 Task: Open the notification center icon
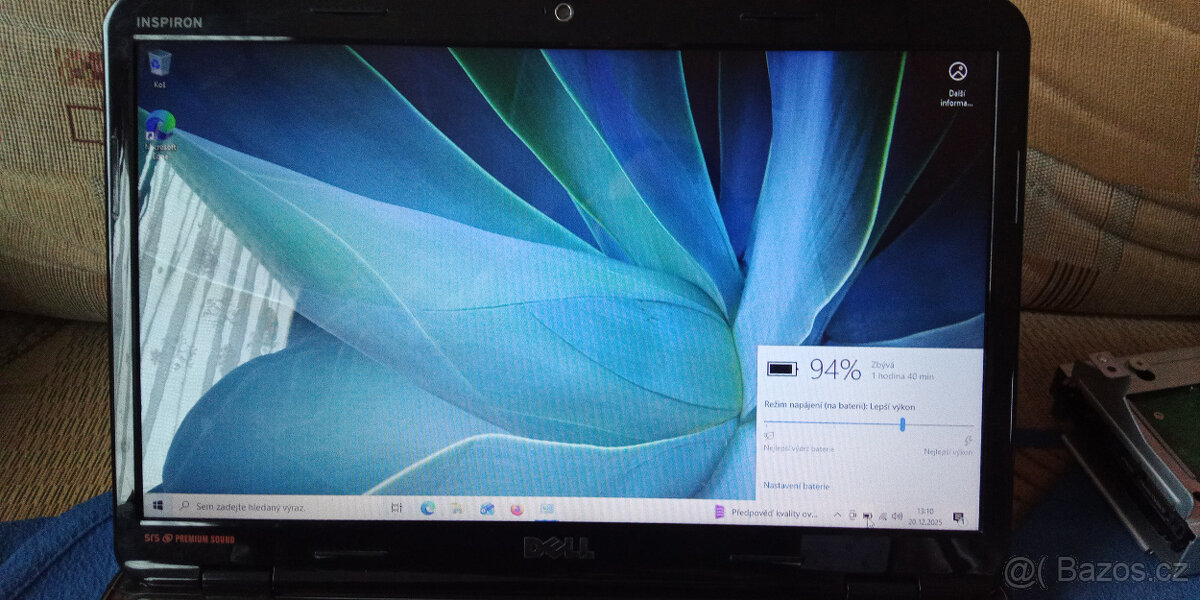(x=958, y=516)
